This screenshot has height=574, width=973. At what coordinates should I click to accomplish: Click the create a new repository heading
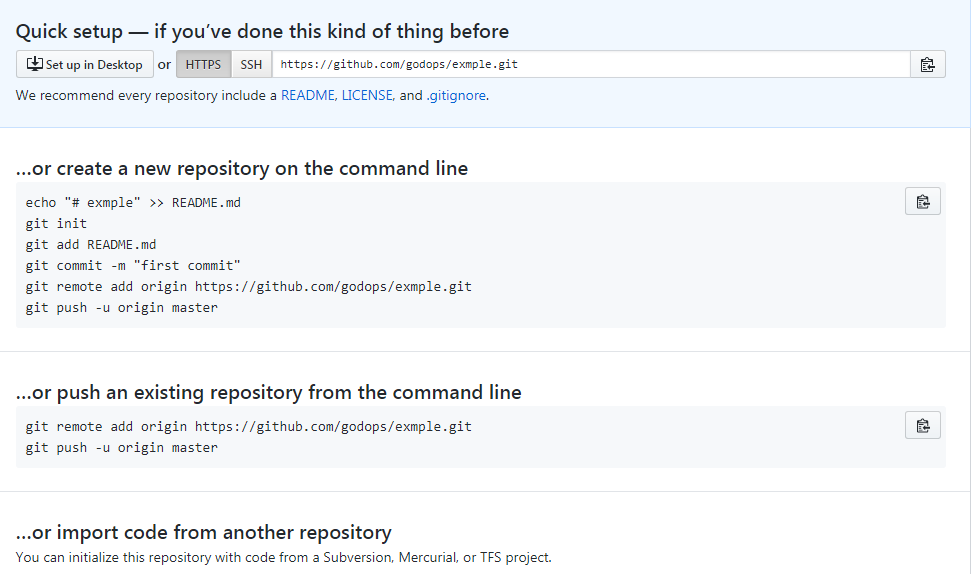coord(242,169)
